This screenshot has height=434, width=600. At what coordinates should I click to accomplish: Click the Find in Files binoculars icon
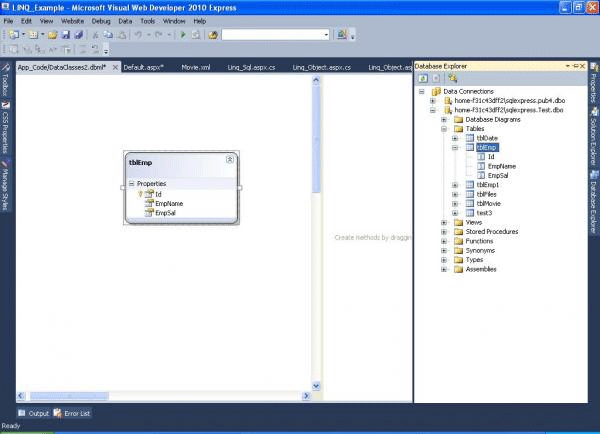[213, 35]
